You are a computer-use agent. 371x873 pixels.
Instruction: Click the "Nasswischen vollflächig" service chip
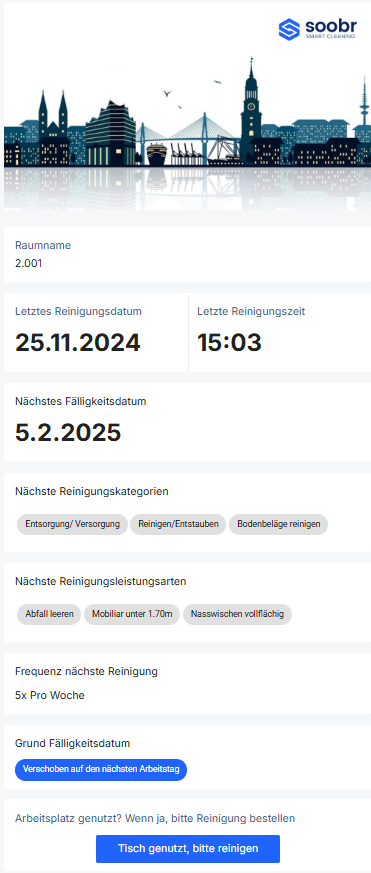[x=237, y=614]
